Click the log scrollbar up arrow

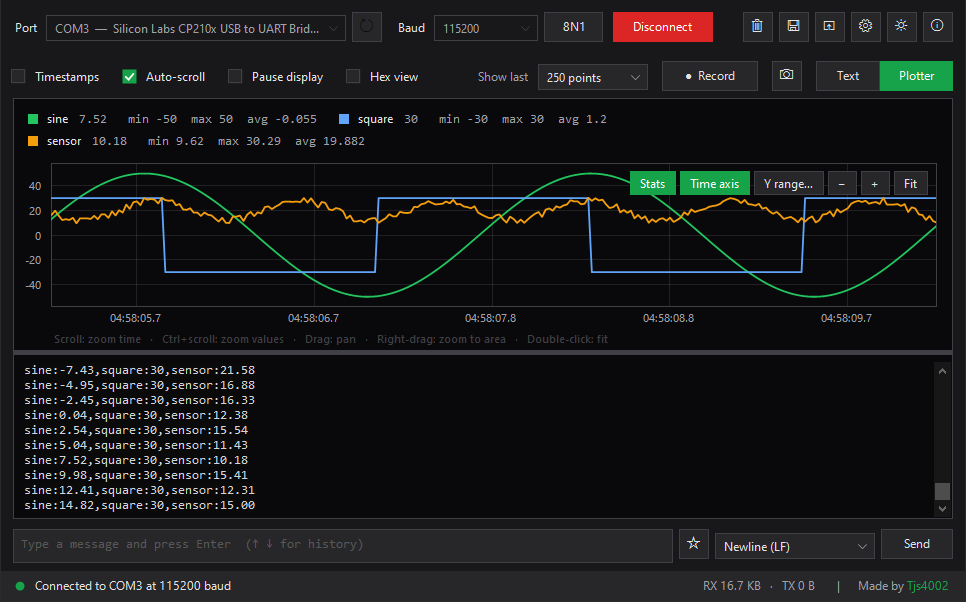coord(942,371)
